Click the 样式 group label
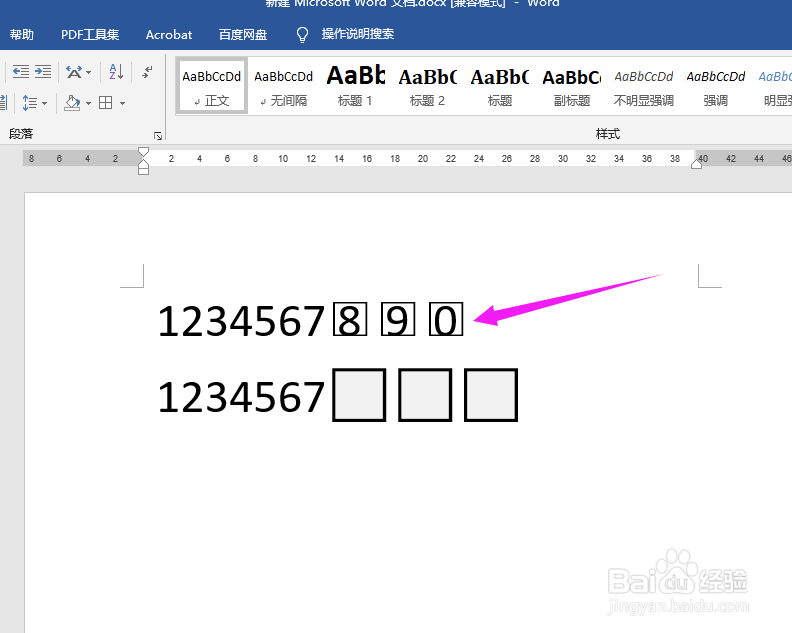This screenshot has height=633, width=792. 608,134
